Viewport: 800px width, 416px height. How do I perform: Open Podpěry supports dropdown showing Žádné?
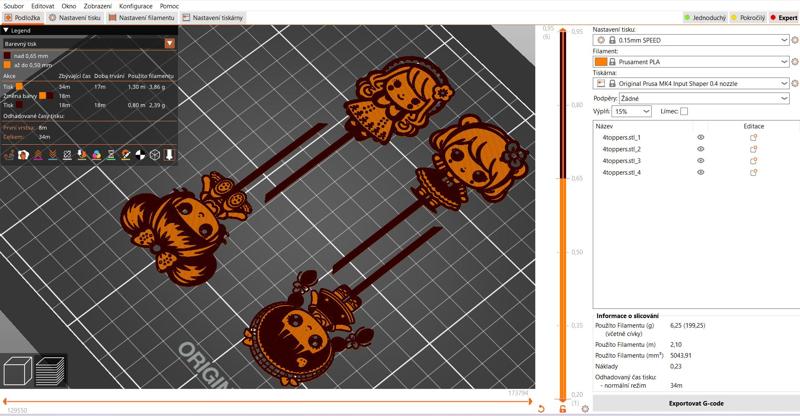704,98
